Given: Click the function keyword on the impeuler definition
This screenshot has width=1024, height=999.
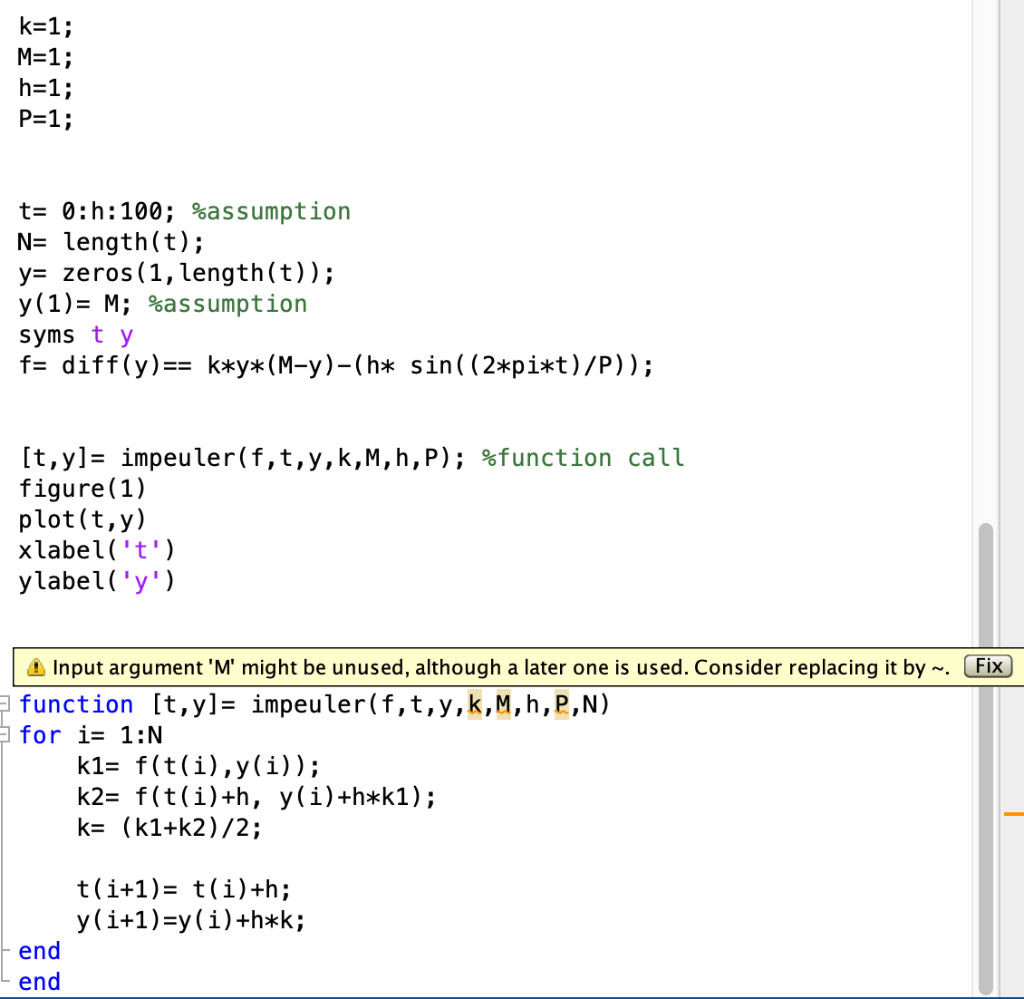Looking at the screenshot, I should tap(75, 704).
